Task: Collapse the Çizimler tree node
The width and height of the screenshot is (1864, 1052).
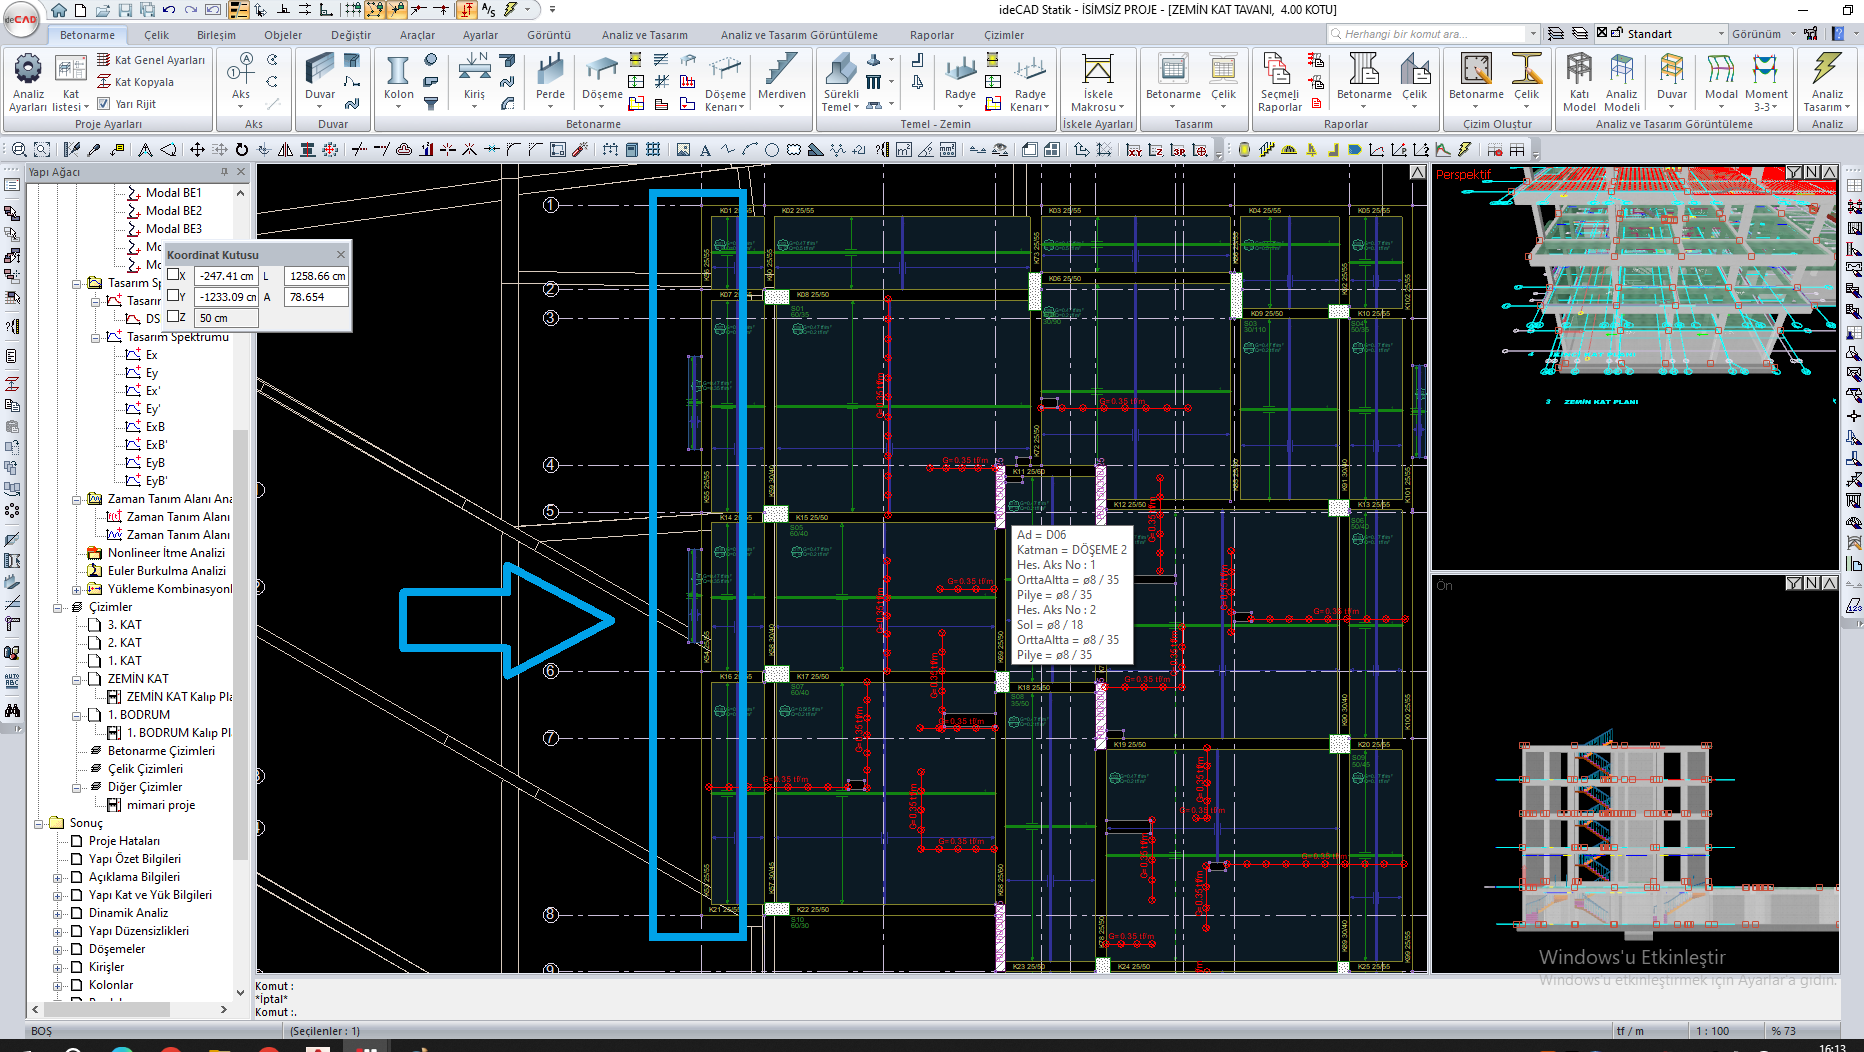Action: click(x=58, y=607)
